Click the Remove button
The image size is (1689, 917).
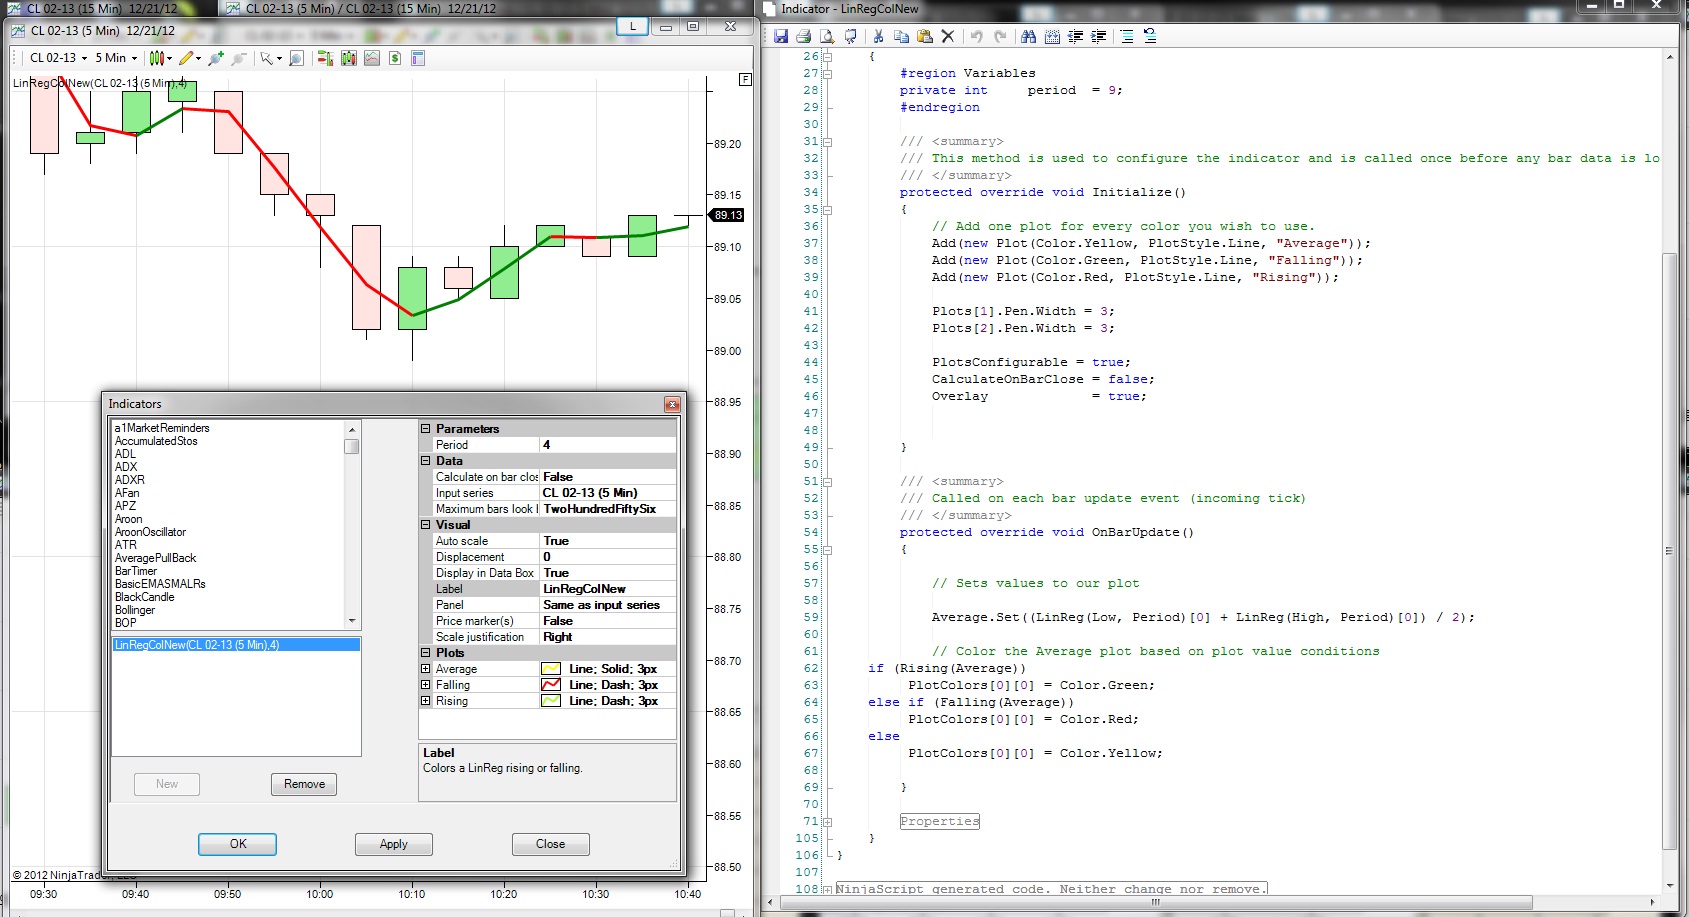[x=304, y=784]
